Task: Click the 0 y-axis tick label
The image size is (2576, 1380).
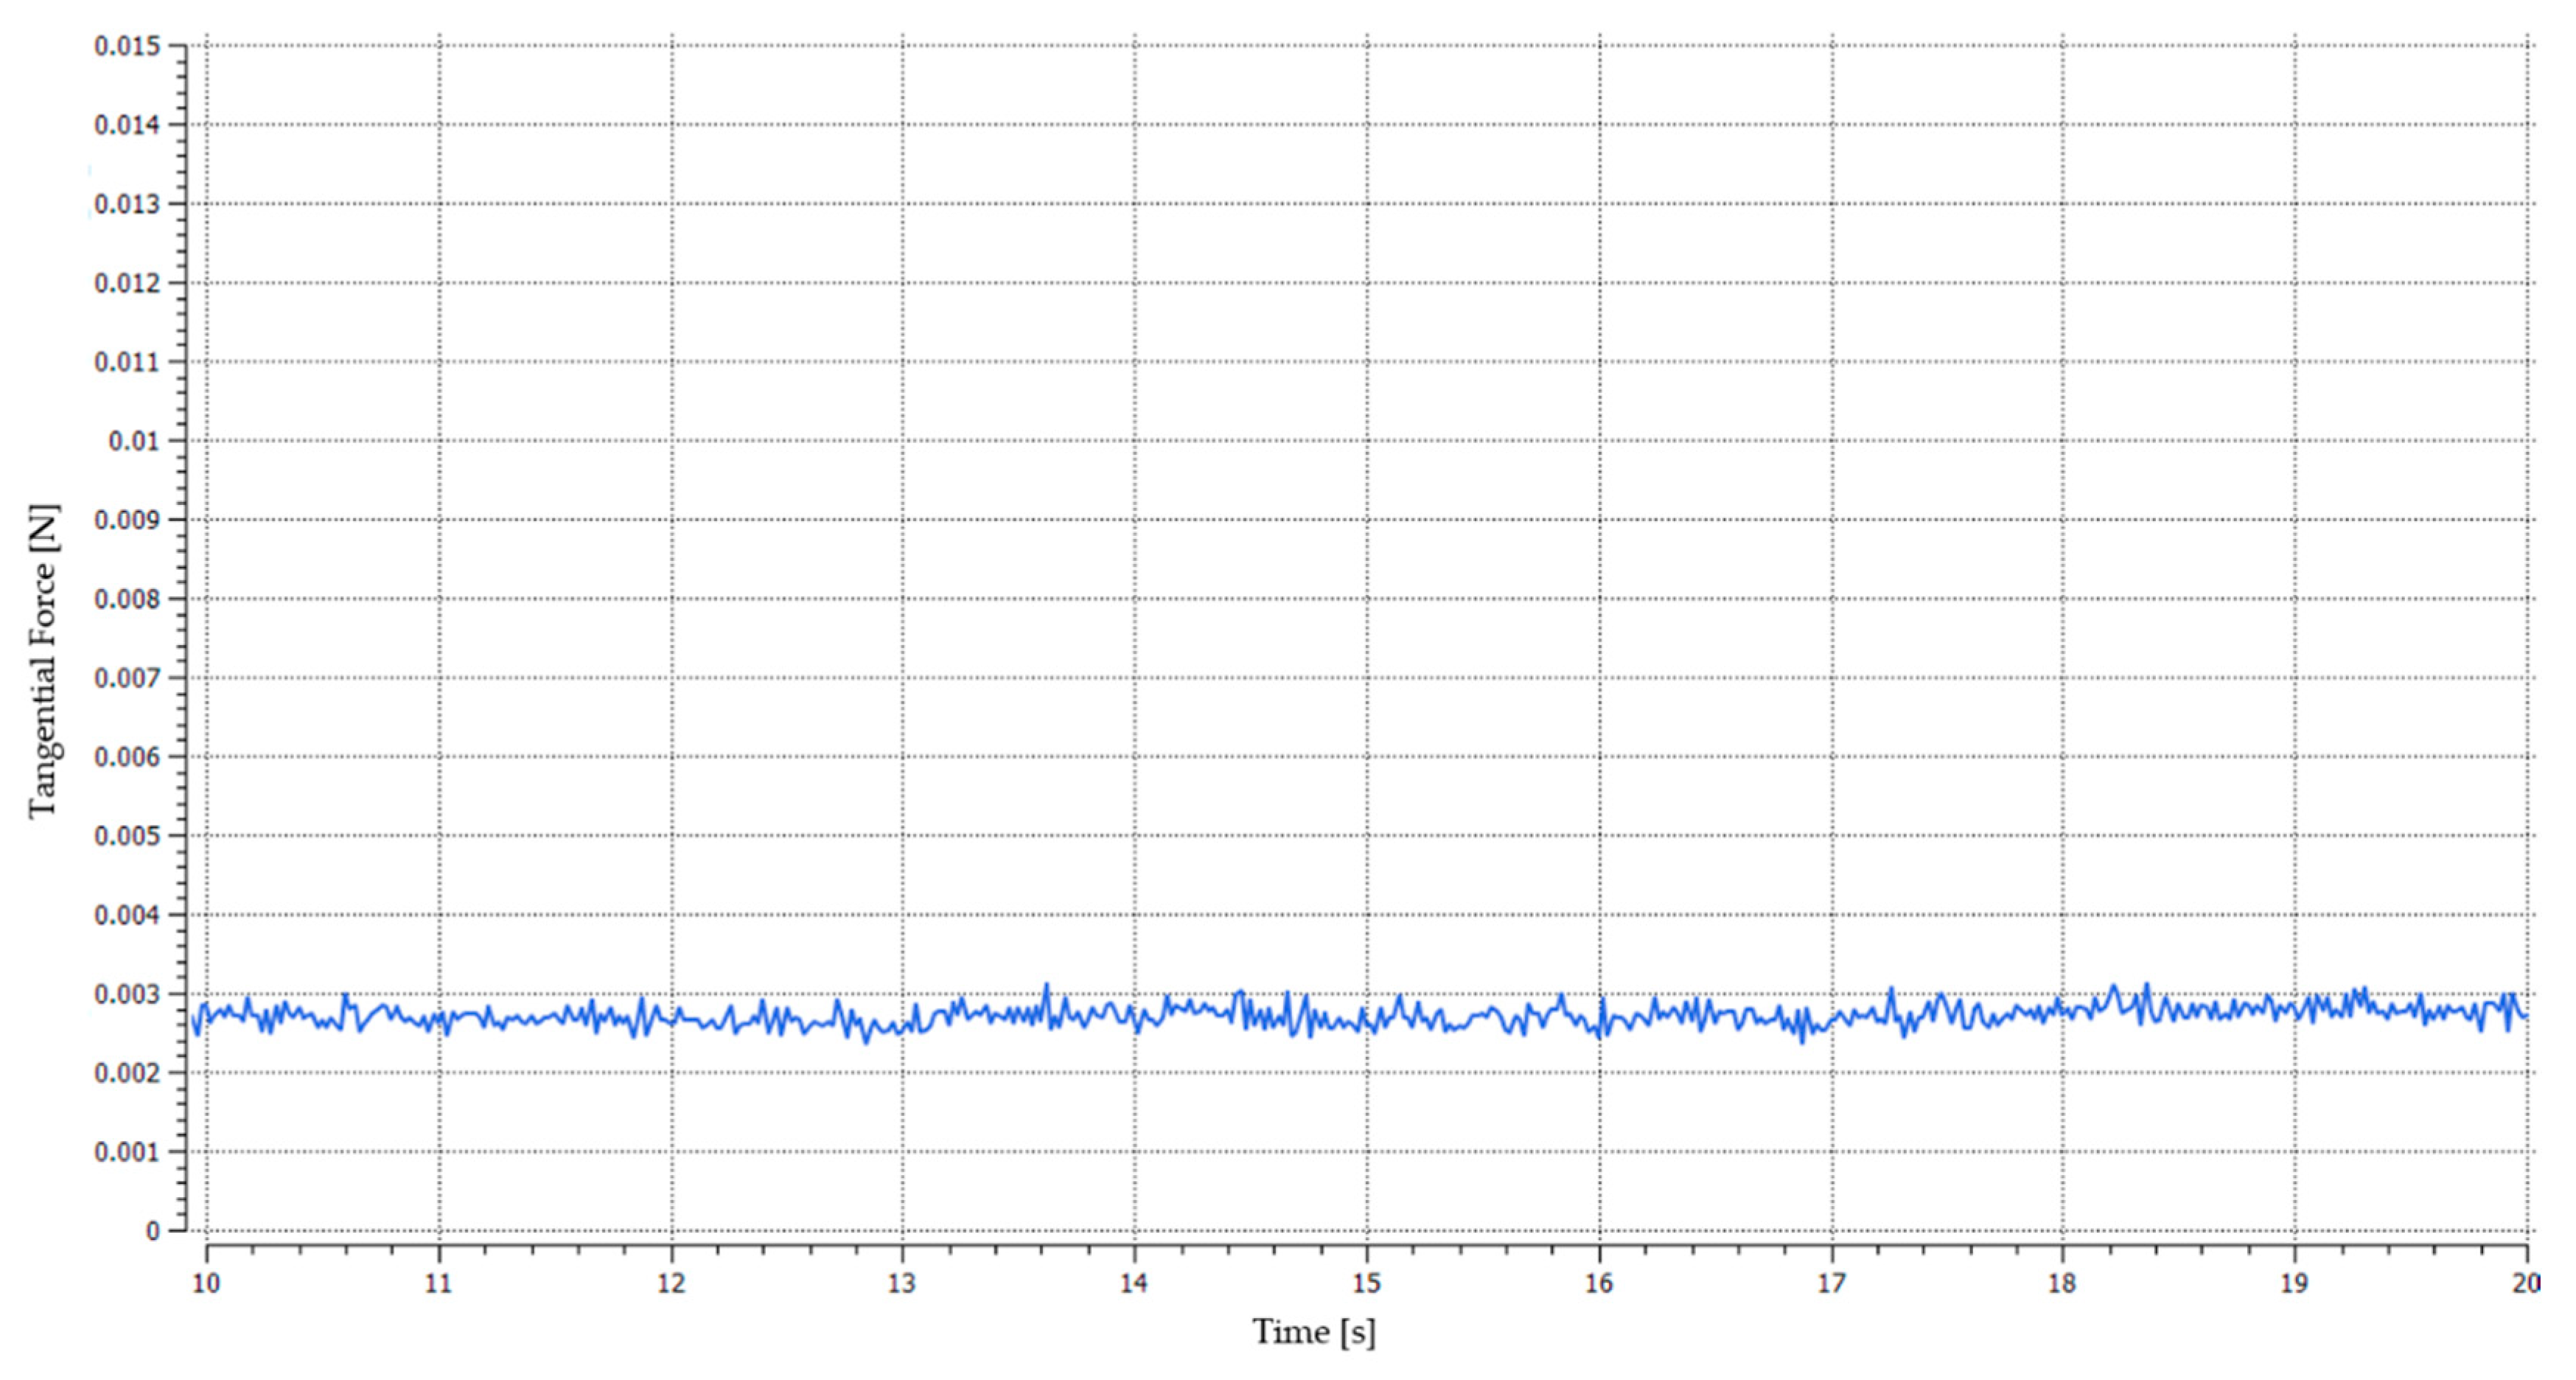Action: click(152, 1231)
